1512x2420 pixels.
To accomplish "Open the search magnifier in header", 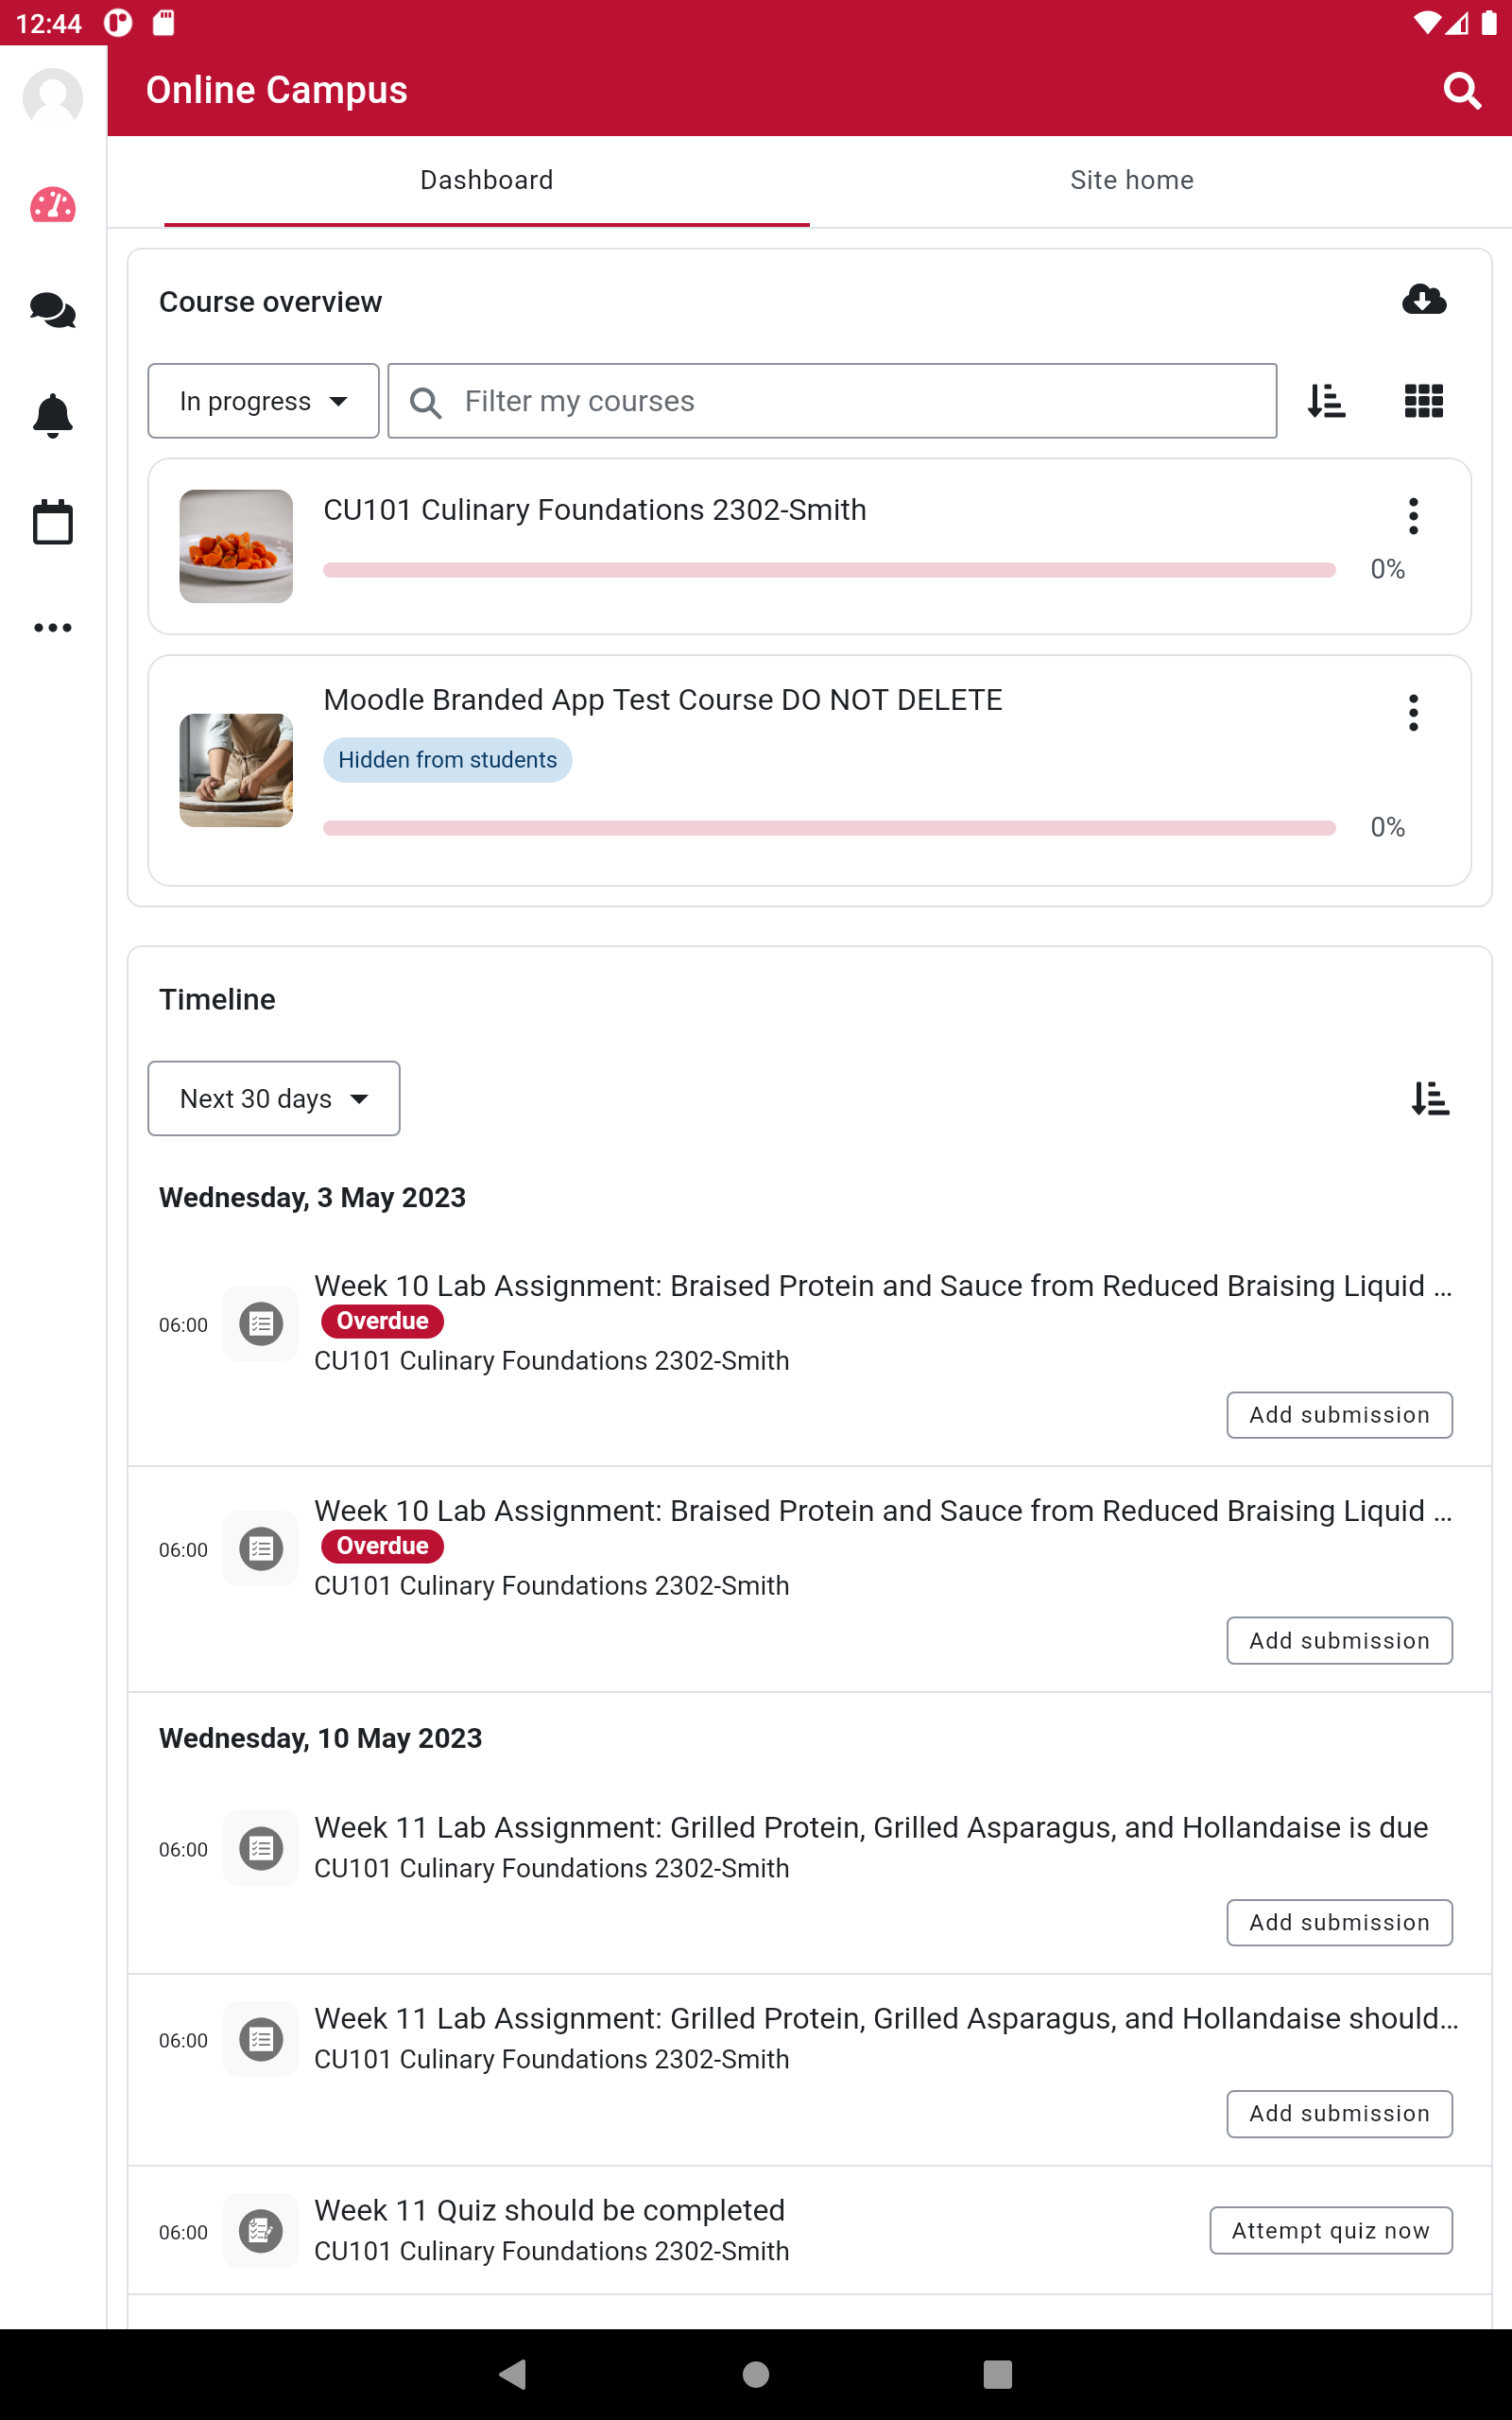I will tap(1461, 91).
